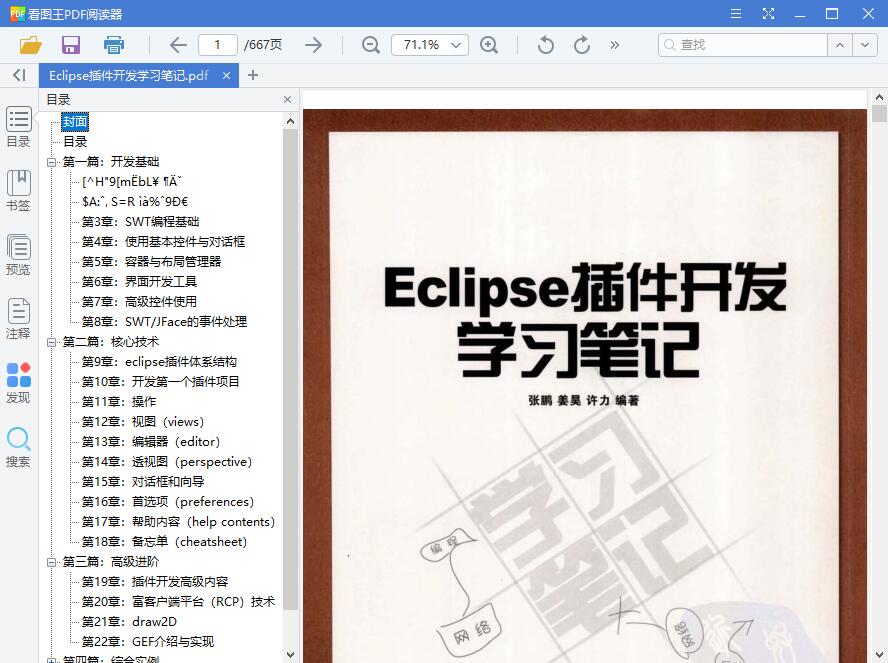888x663 pixels.
Task: Open 第17章：帮助内容 (help contents)
Action: pos(178,522)
